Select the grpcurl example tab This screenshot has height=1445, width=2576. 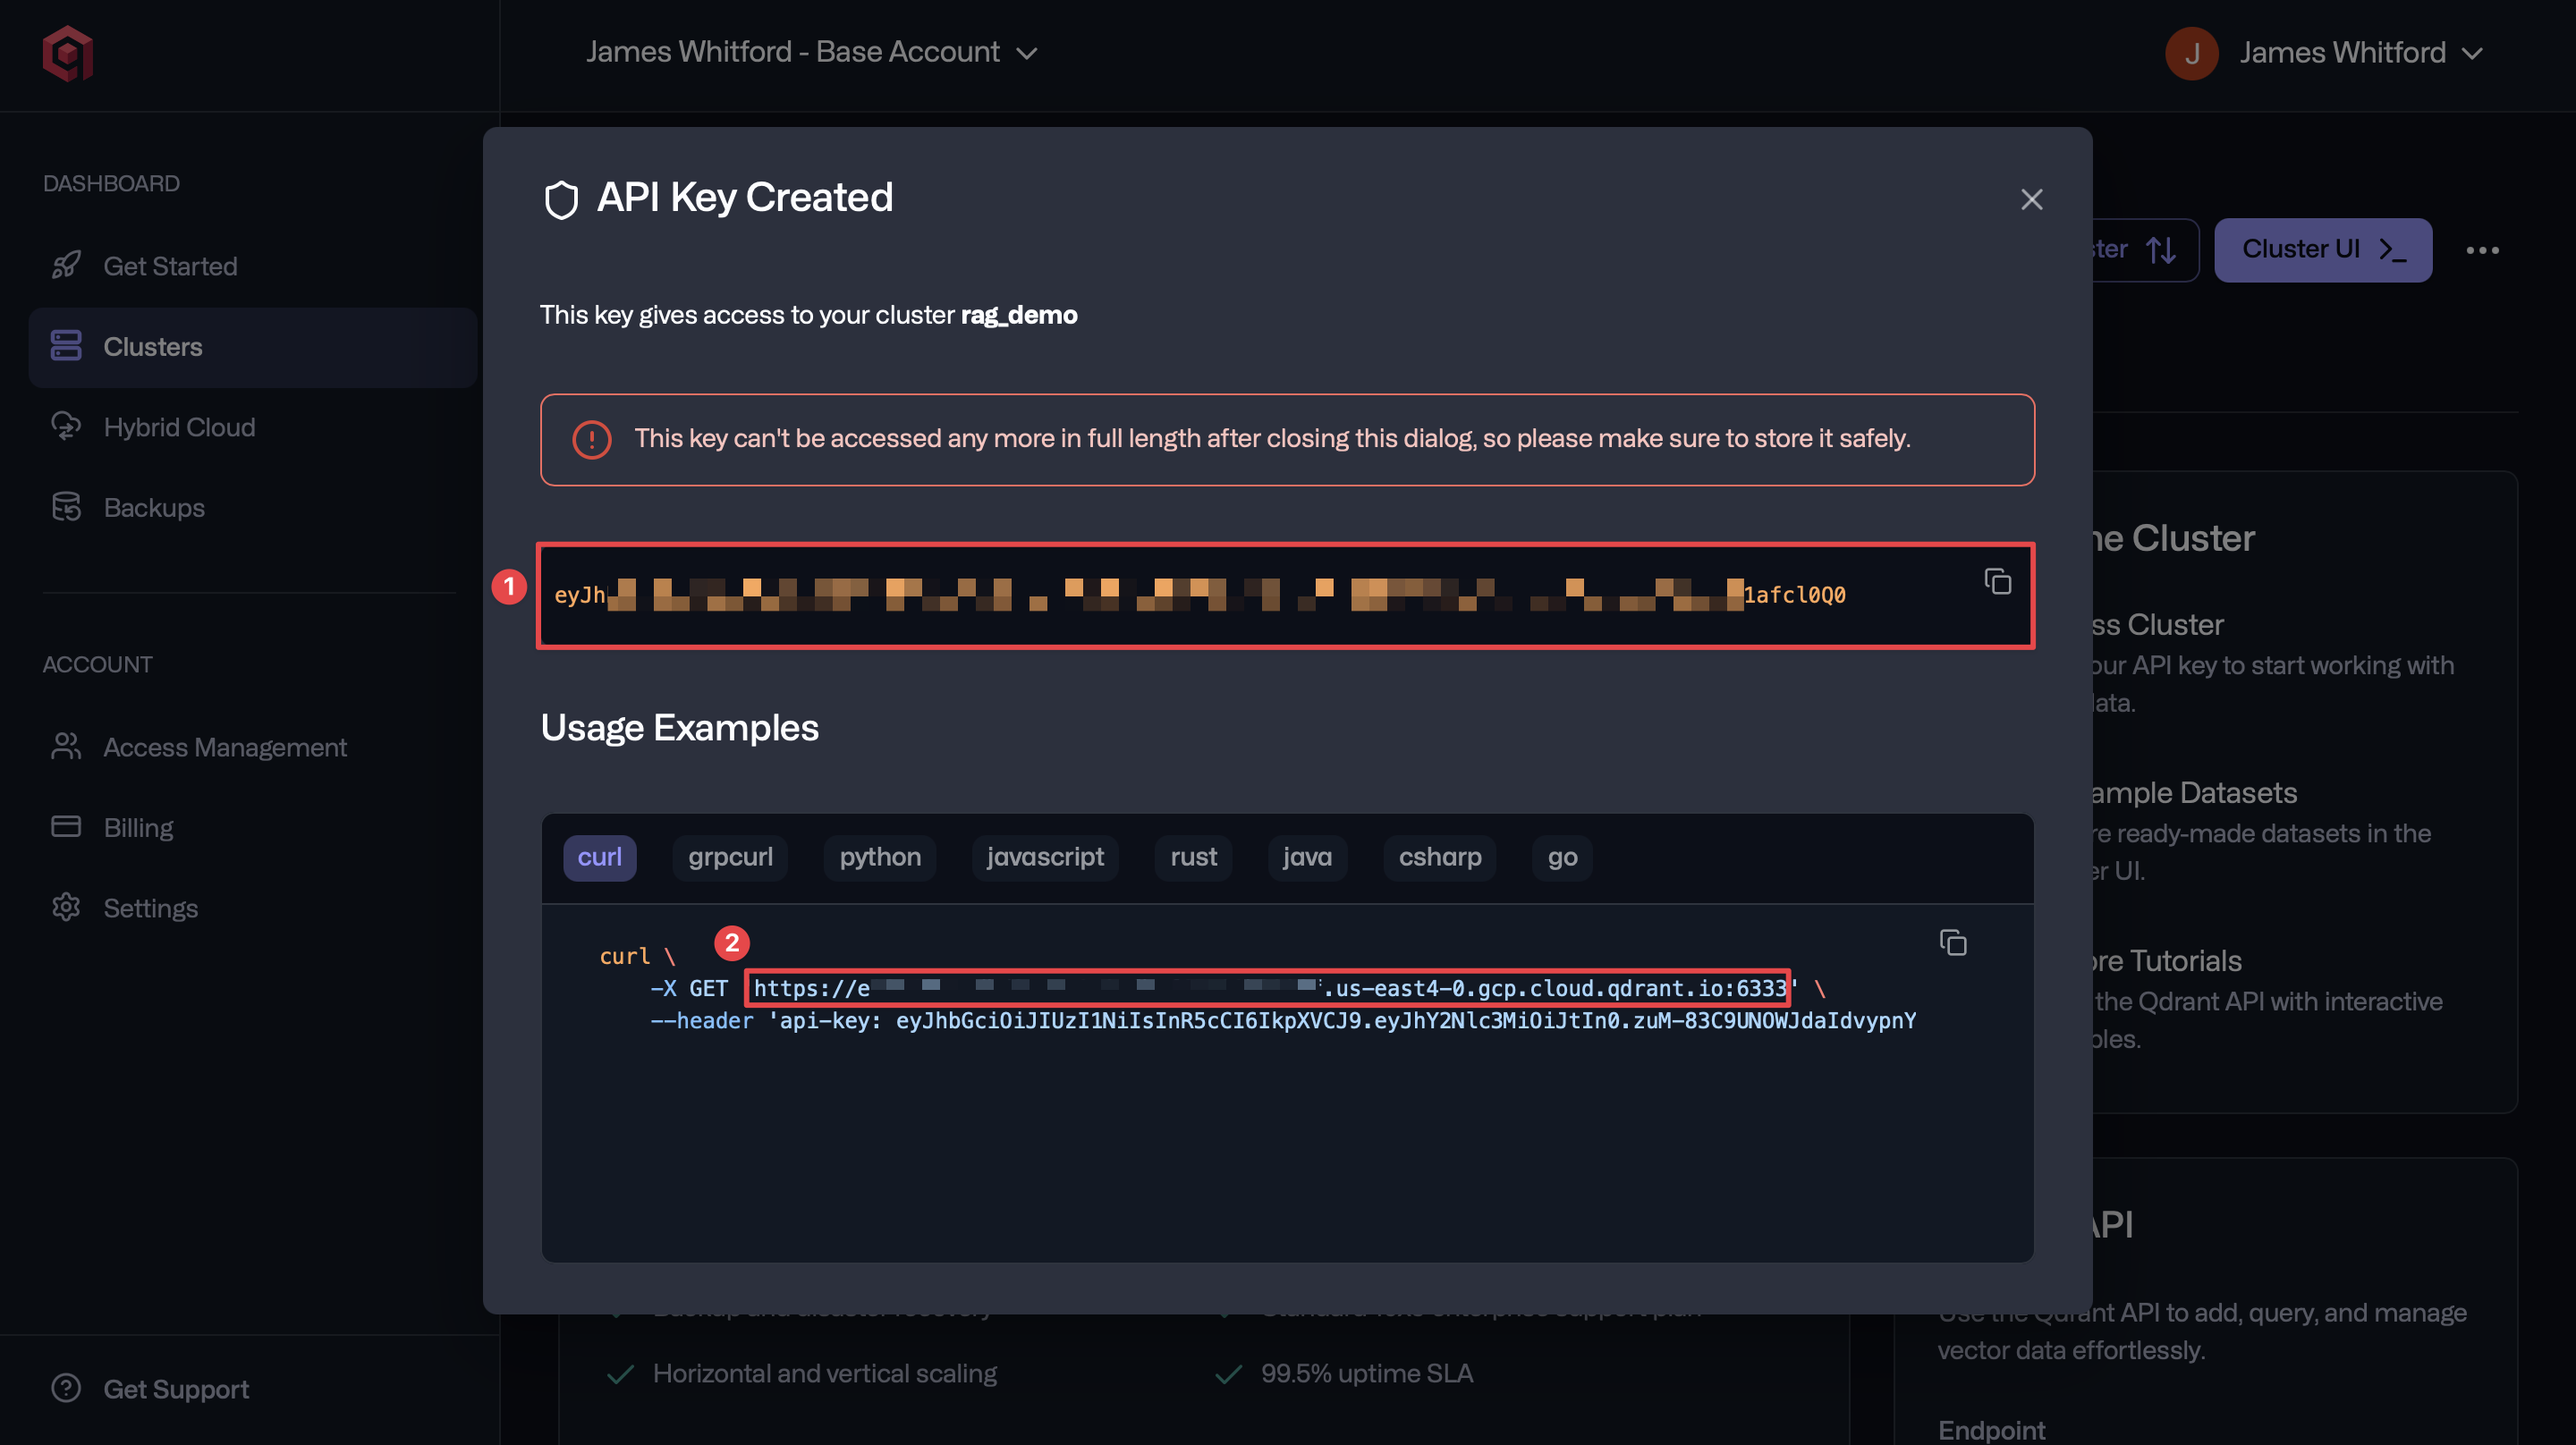[x=730, y=857]
